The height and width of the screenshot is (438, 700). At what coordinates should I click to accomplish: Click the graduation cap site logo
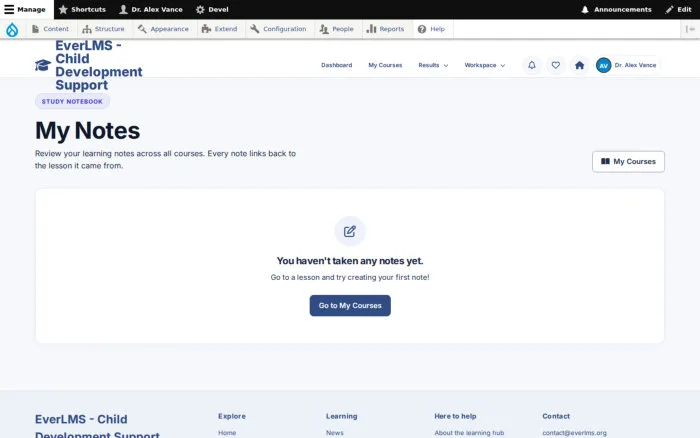coord(43,65)
